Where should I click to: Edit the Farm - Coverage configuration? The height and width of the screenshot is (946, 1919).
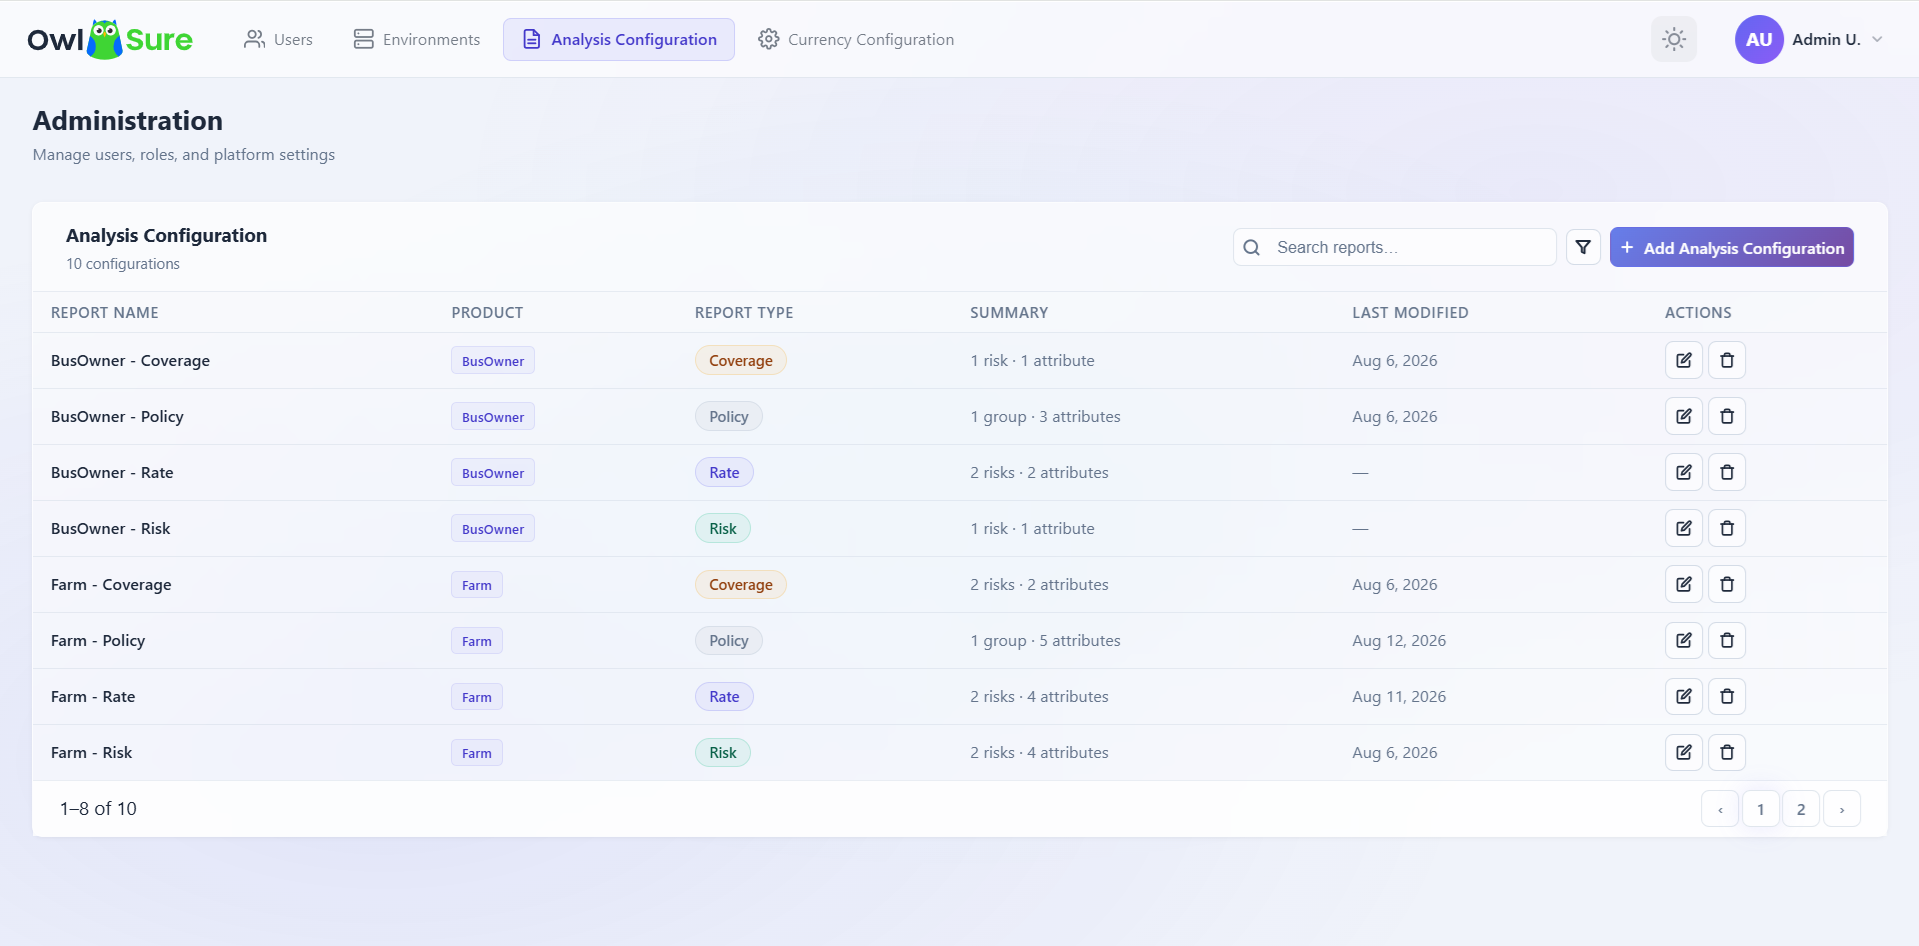coord(1684,584)
